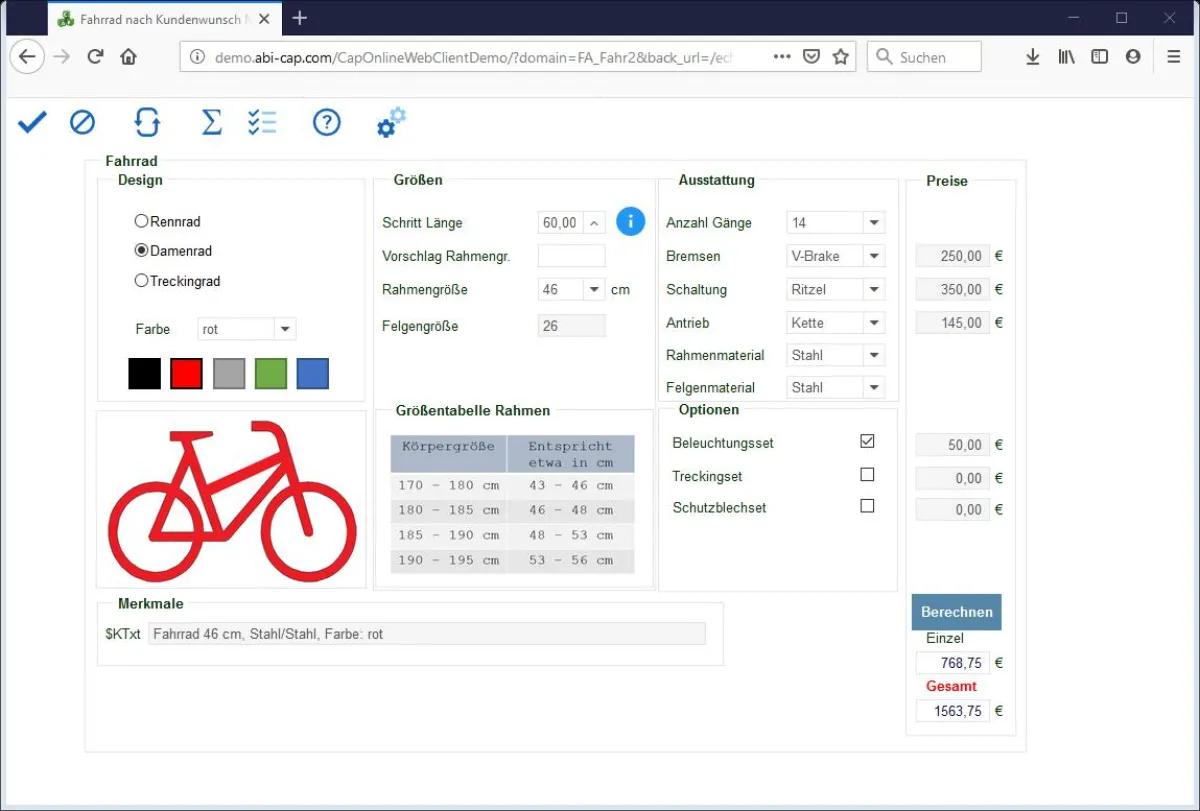Click the blue checkmark confirm icon
Screen dimensions: 1200x811
point(32,122)
